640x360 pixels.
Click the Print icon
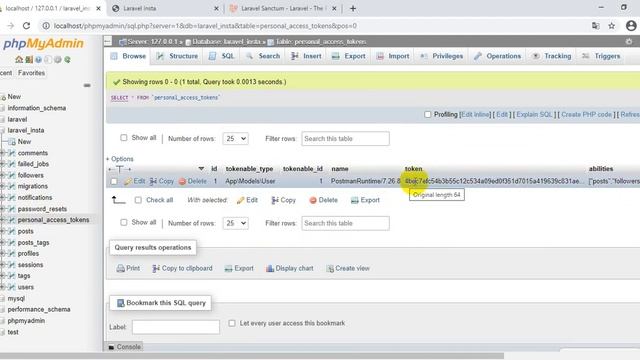[120, 269]
